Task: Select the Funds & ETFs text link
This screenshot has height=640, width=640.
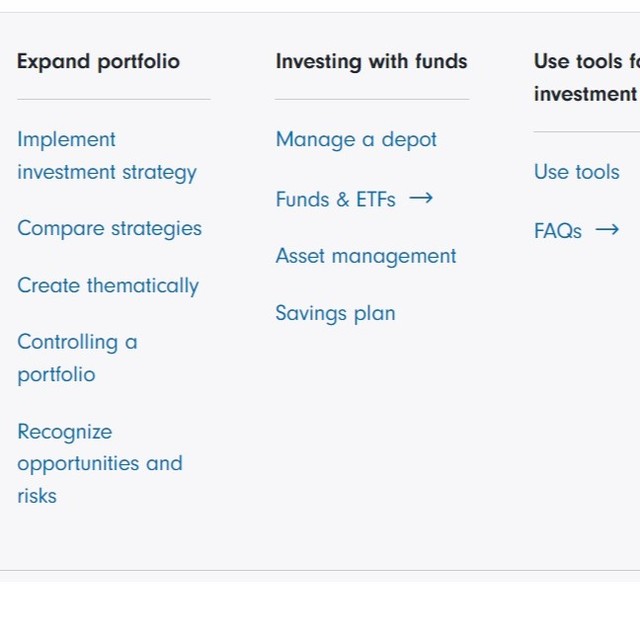Action: (x=336, y=199)
